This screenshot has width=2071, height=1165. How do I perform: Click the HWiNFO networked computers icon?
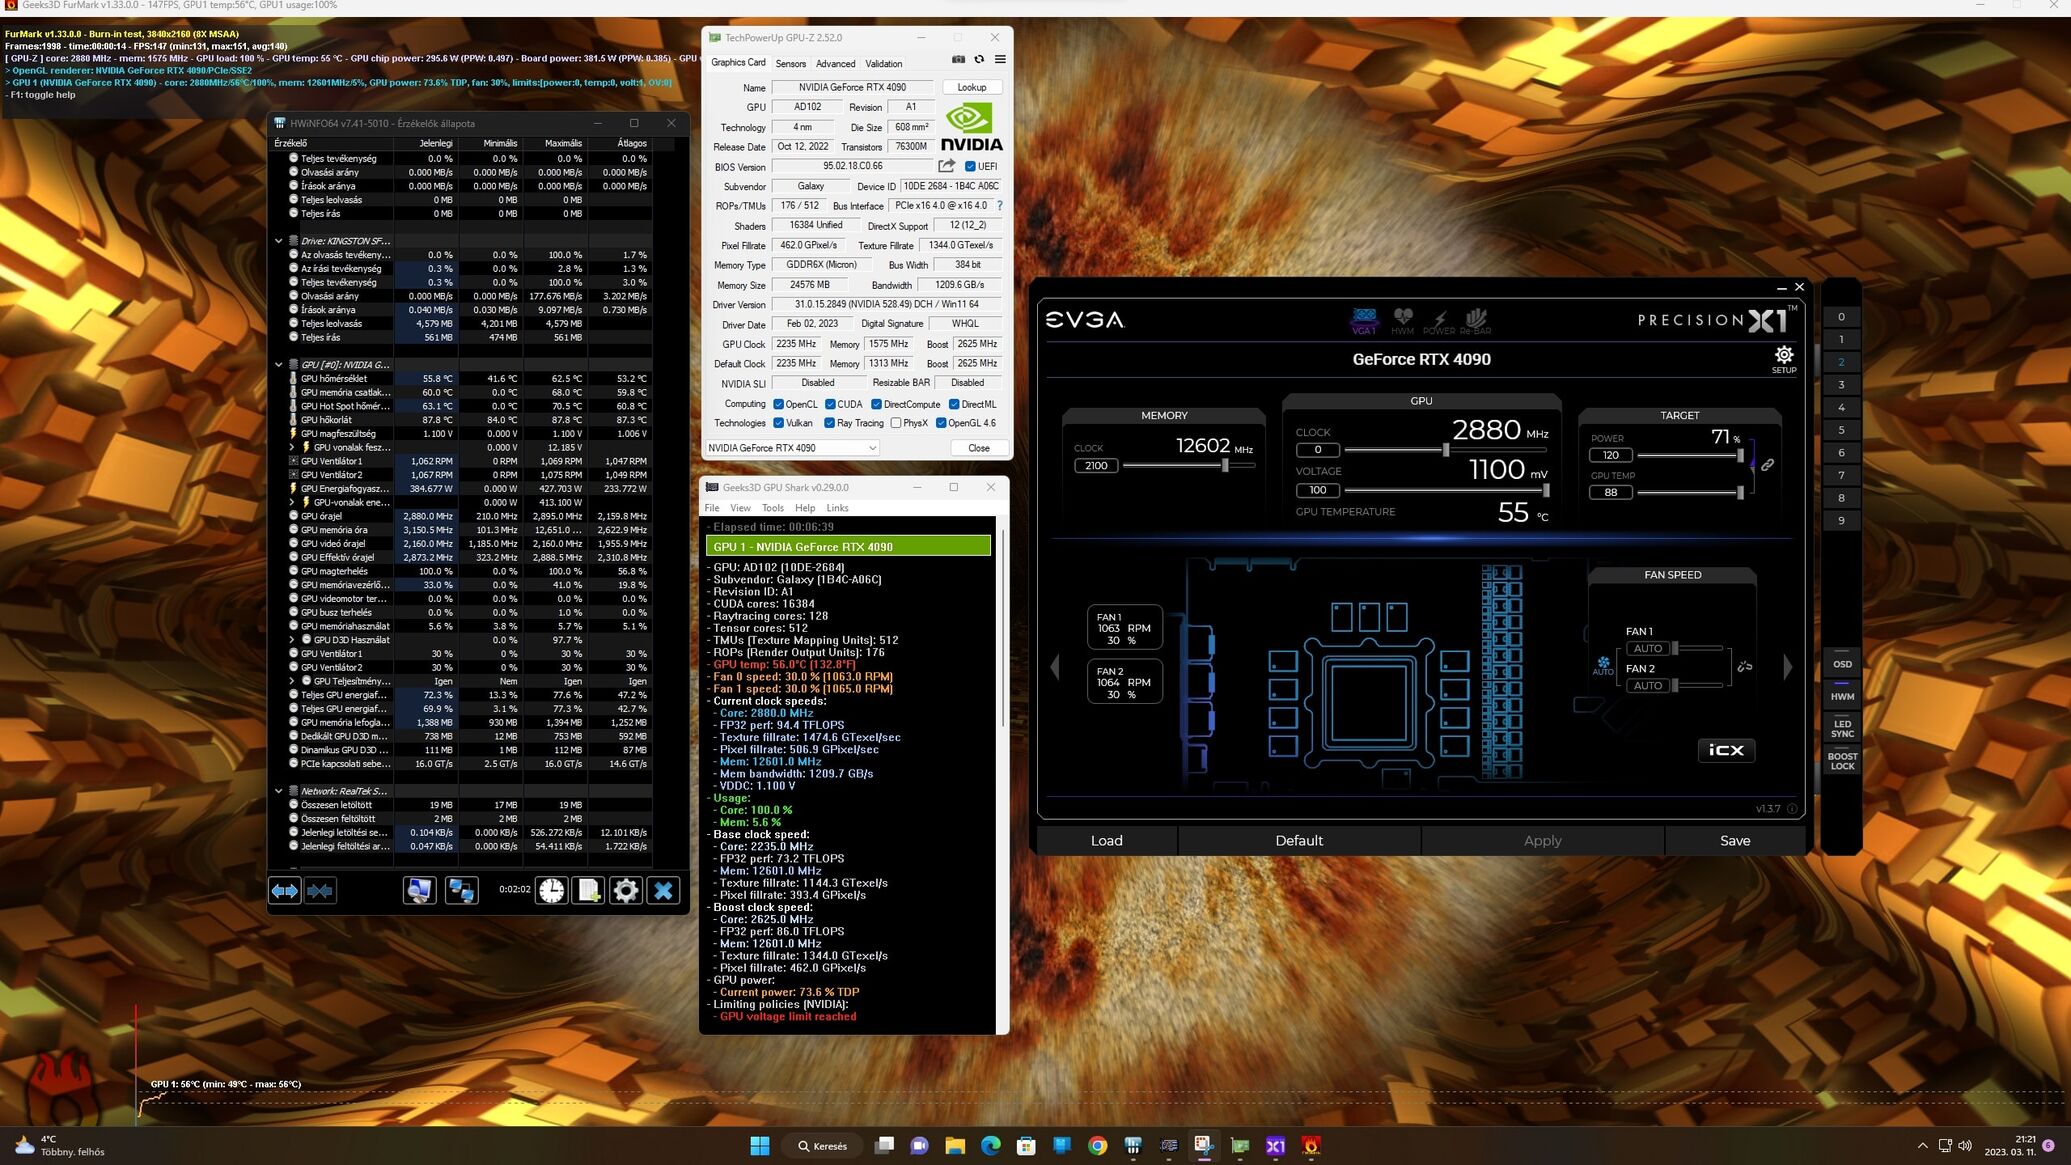(x=461, y=890)
